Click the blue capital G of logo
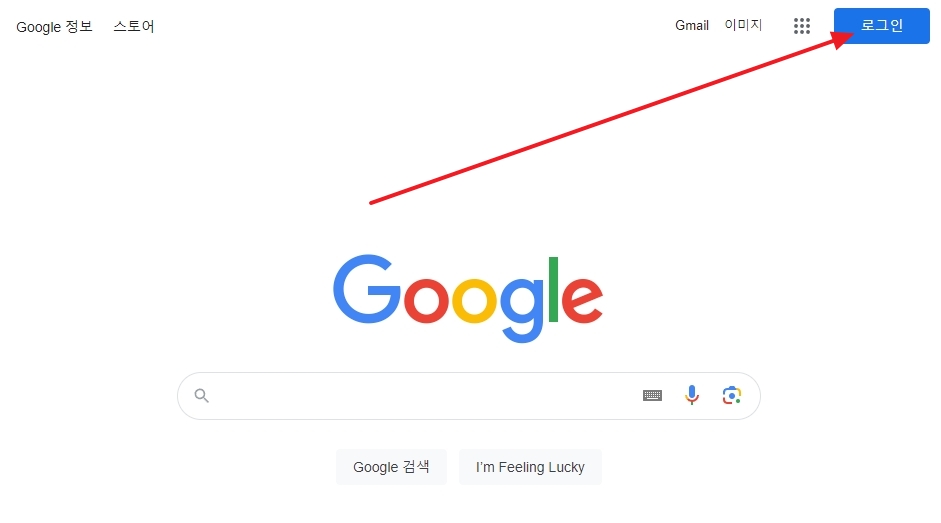This screenshot has width=941, height=523. 367,289
